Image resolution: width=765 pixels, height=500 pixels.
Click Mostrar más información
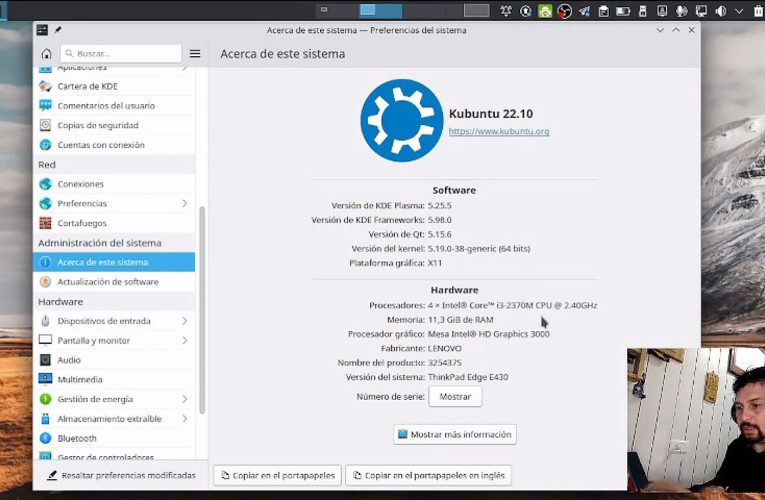(455, 434)
